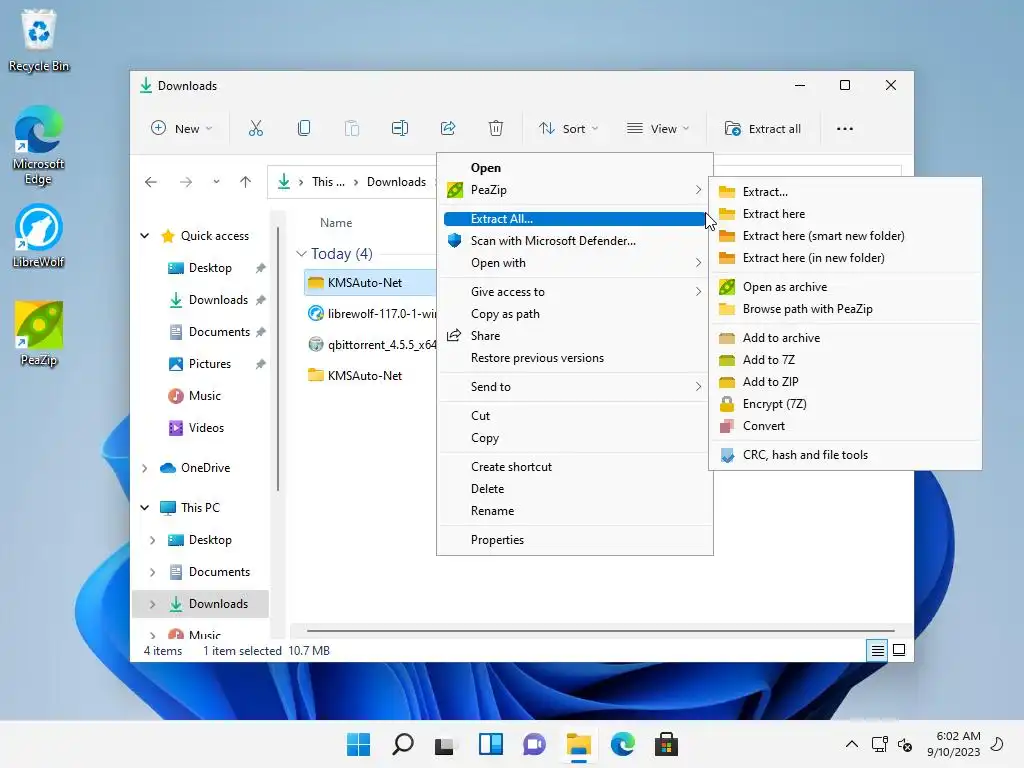Open the clock and date flyout
The width and height of the screenshot is (1024, 768).
click(x=953, y=744)
